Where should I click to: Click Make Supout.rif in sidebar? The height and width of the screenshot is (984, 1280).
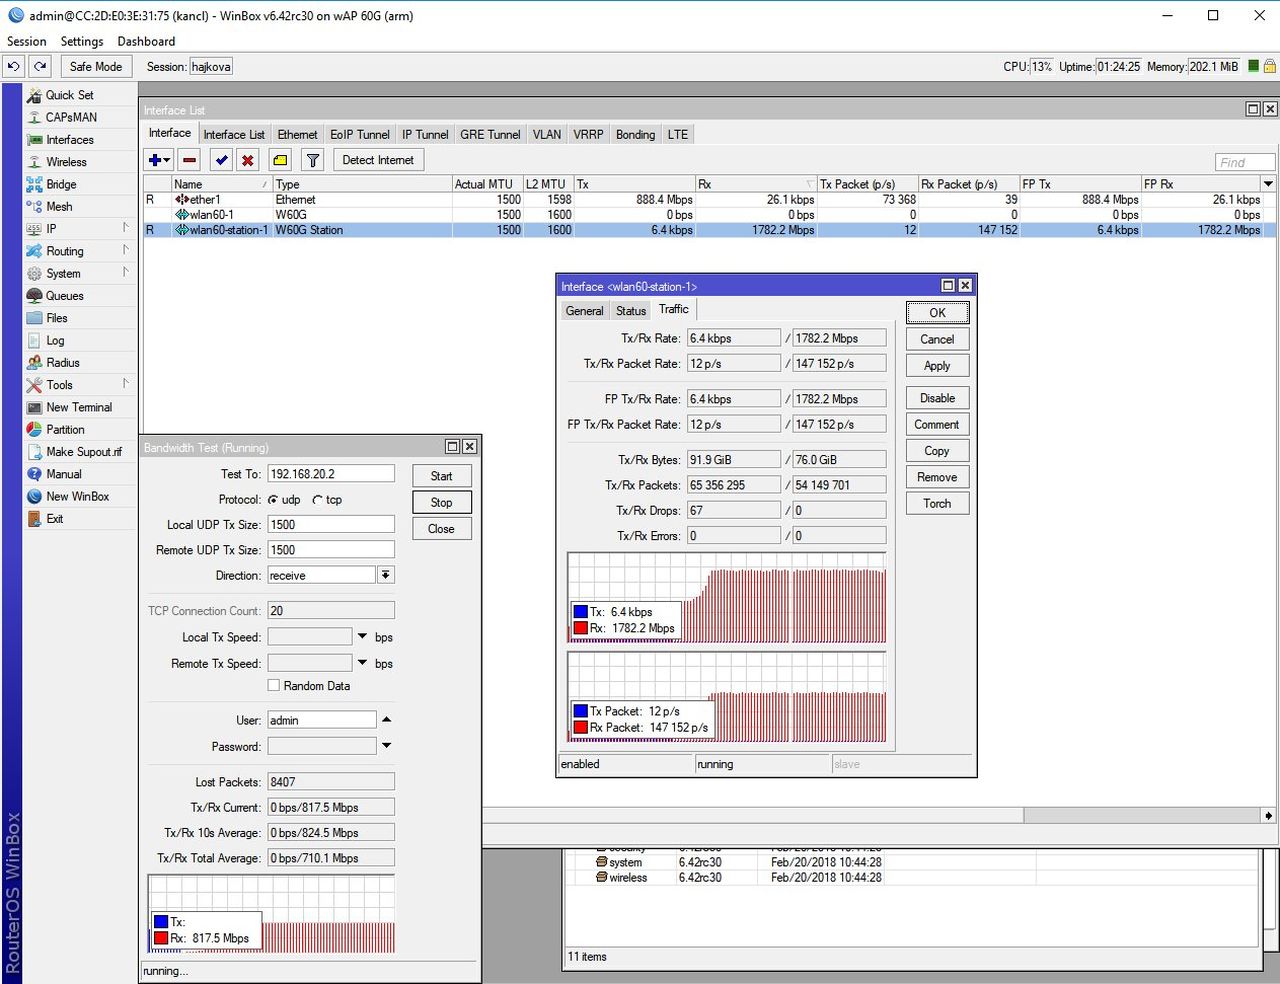[84, 452]
